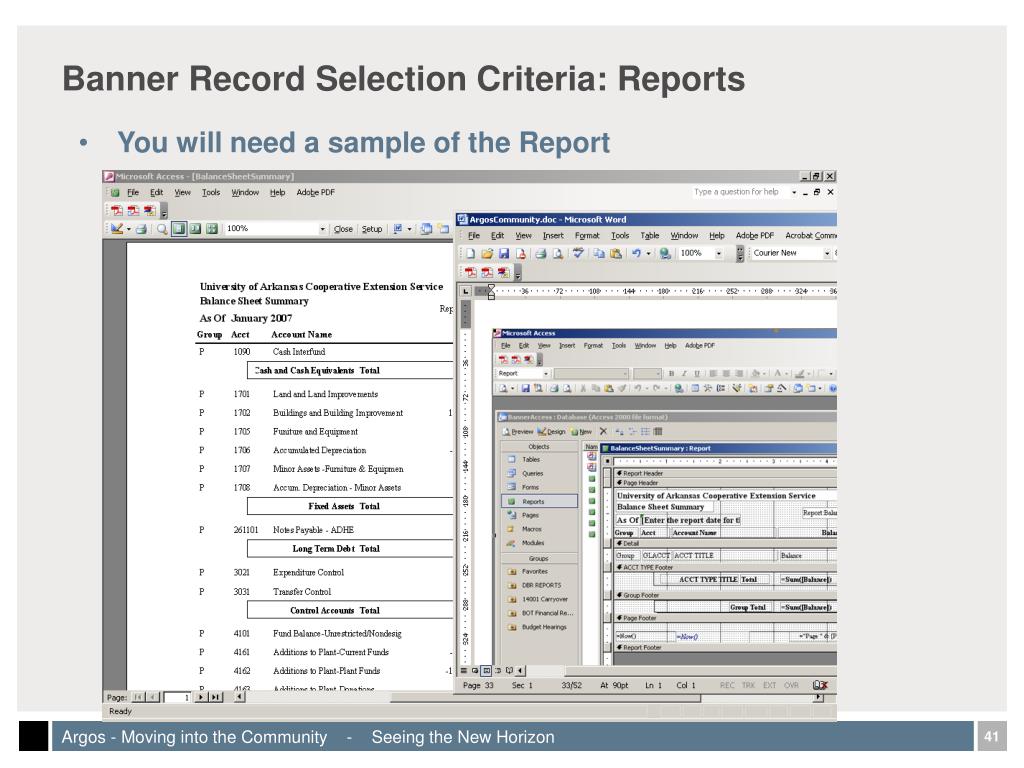Click the Open folder icon in Word toolbar
Image resolution: width=1024 pixels, height=768 pixels.
coord(487,253)
